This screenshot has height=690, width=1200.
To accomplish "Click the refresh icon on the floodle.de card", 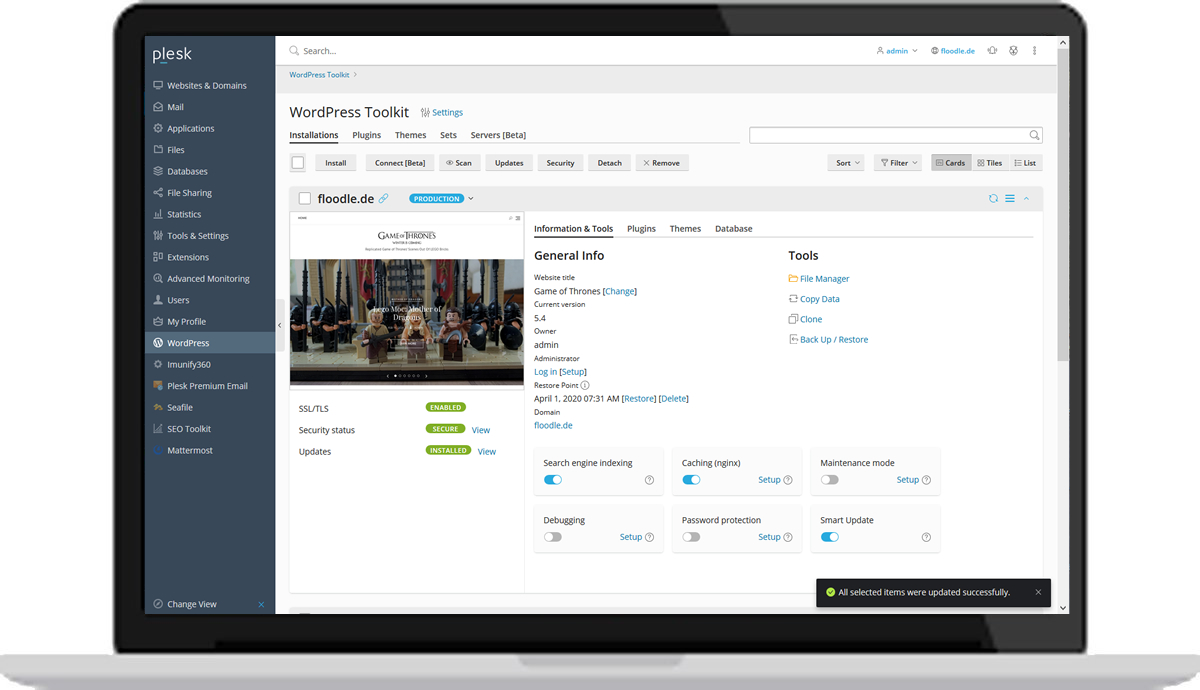I will coord(992,198).
